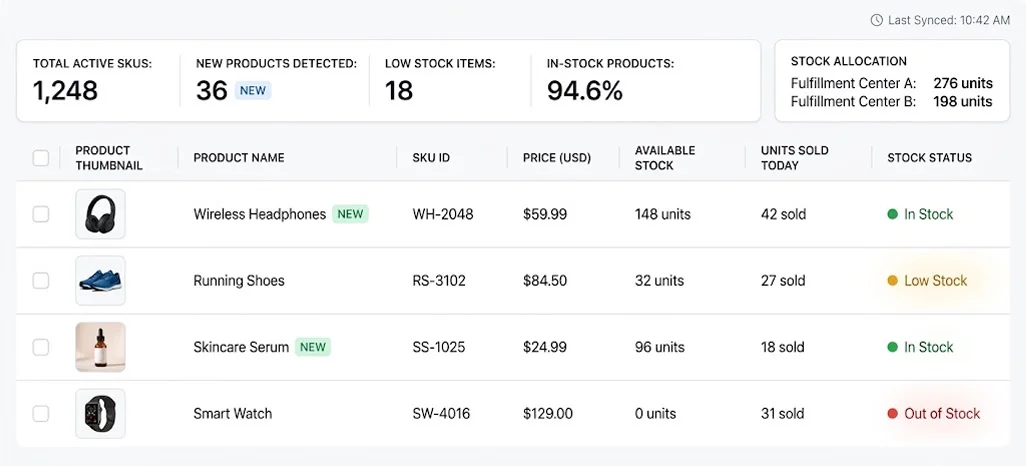Open the Skincare Serum product thumbnail
The height and width of the screenshot is (466, 1026).
point(100,347)
